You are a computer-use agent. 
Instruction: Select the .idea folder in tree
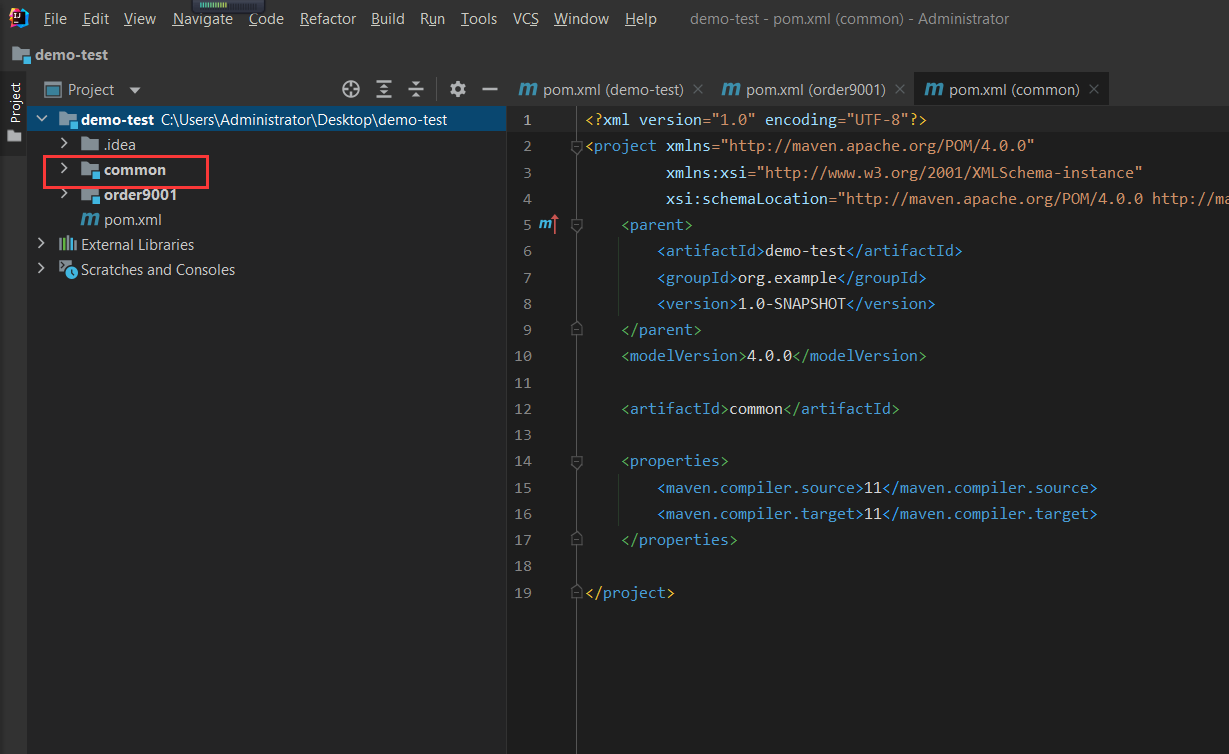pos(120,144)
